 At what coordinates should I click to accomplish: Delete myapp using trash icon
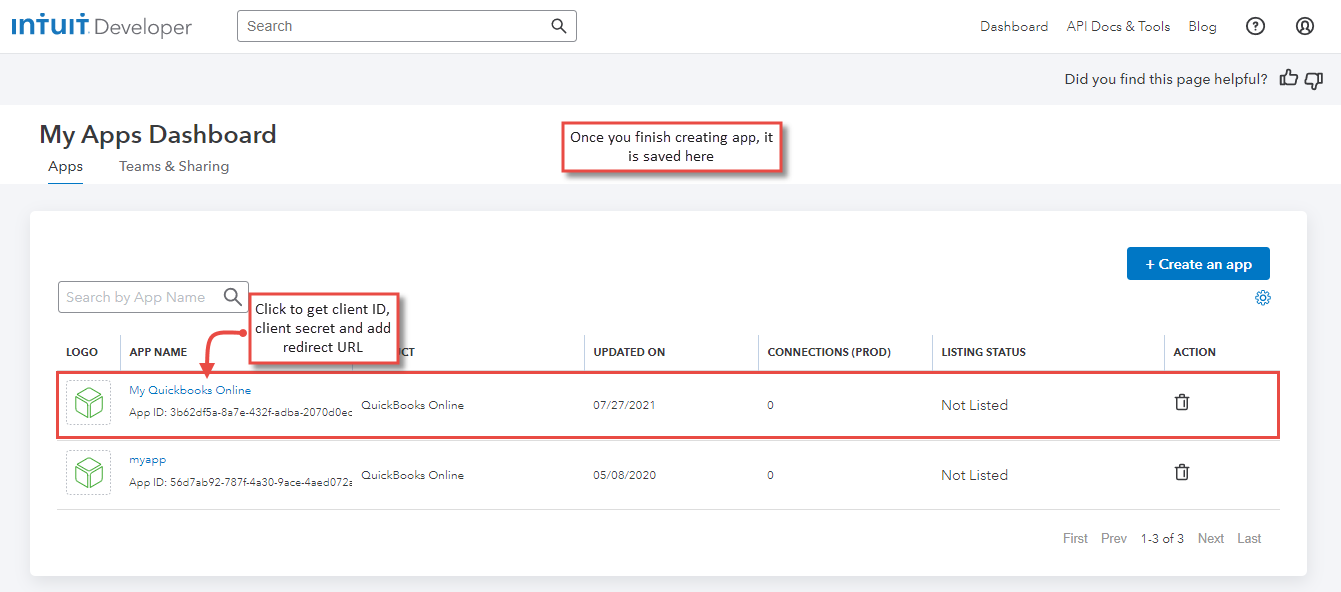pyautogui.click(x=1182, y=472)
